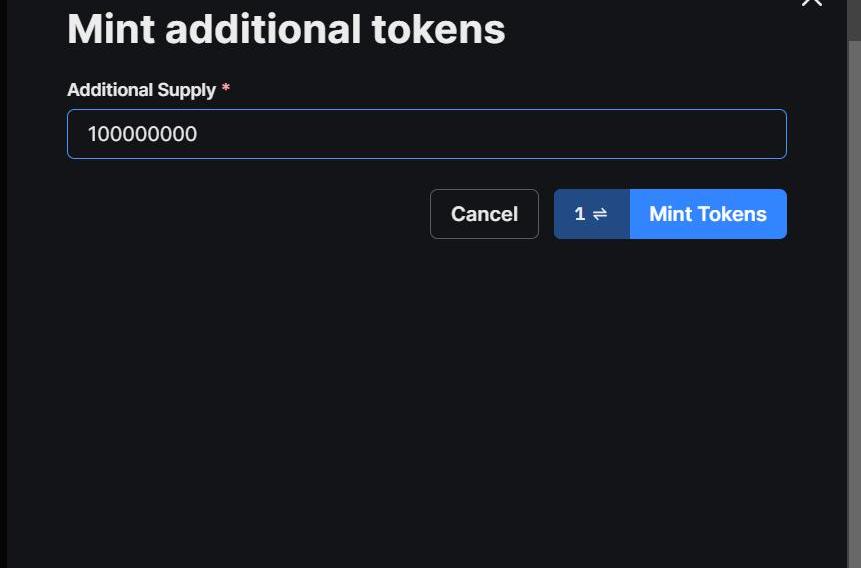This screenshot has height=568, width=861.
Task: Click the dark backdrop left of dialog
Action: (x=3, y=300)
